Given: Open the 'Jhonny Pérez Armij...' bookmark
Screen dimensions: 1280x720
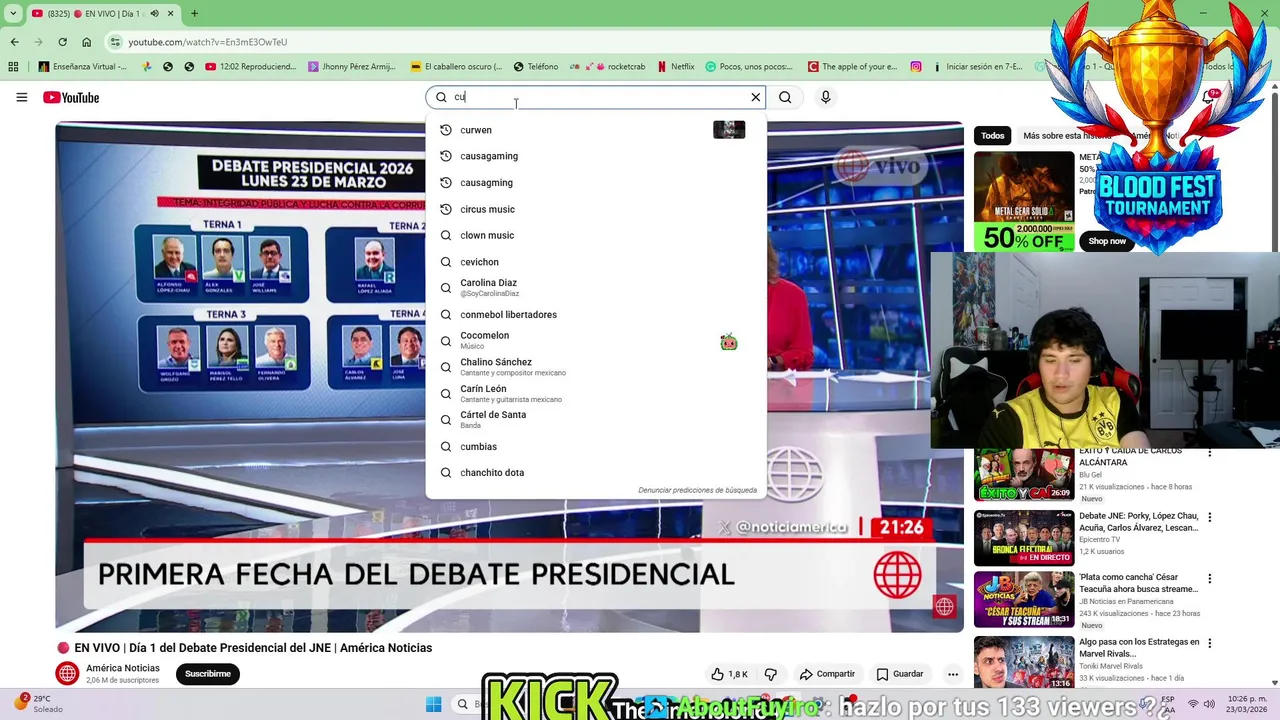Looking at the screenshot, I should 352,67.
